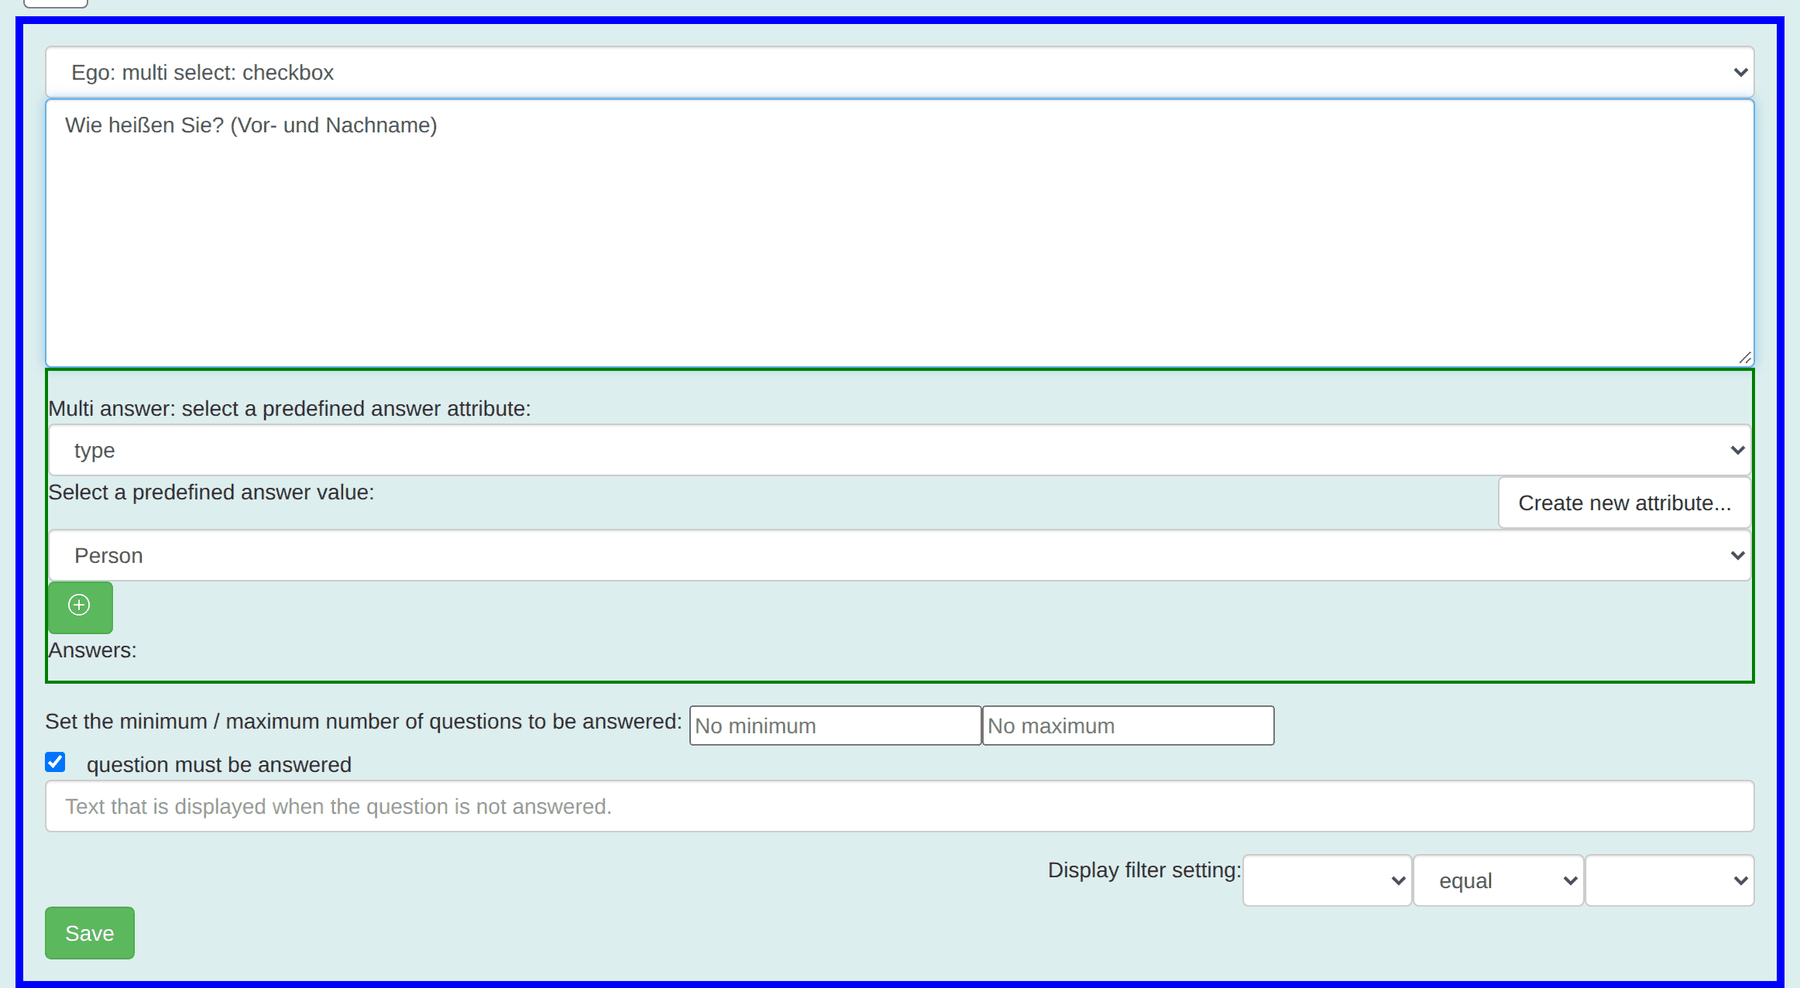Screen dimensions: 1800x988
Task: Click the 'Create new attribute...' button
Action: coord(1624,503)
